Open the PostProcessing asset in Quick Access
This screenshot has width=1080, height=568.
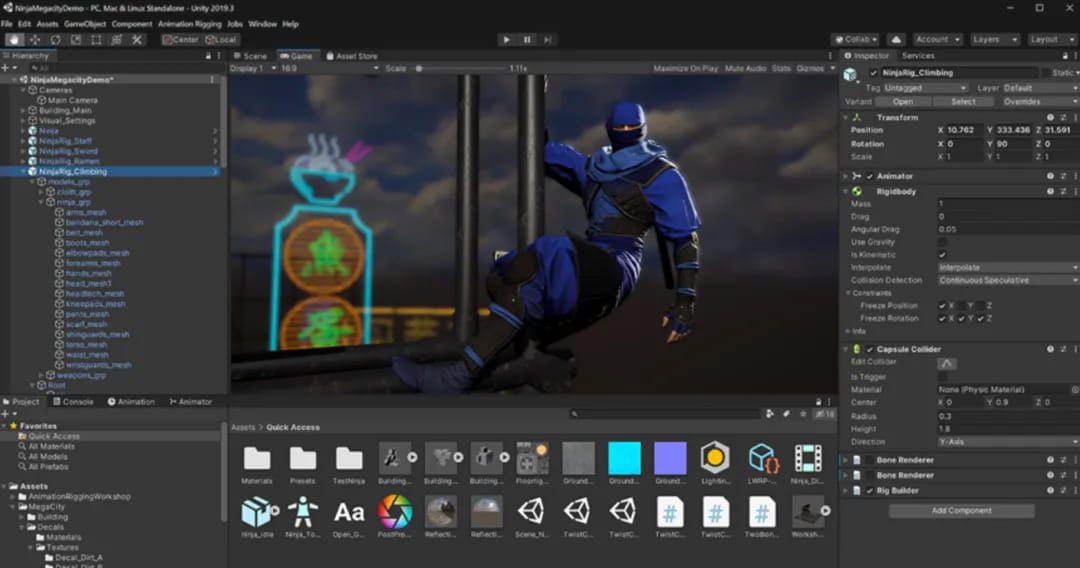pos(395,512)
